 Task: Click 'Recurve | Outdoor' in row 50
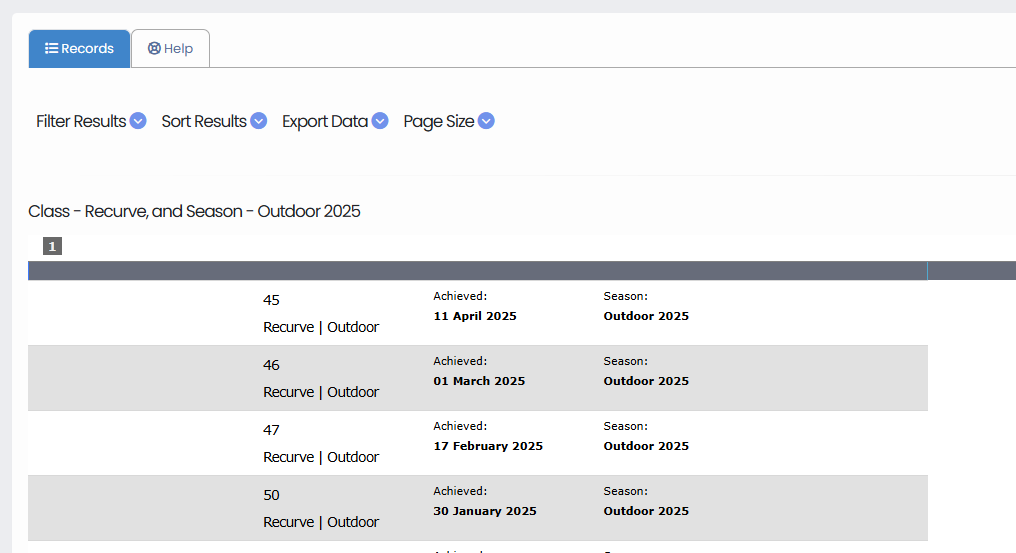321,522
